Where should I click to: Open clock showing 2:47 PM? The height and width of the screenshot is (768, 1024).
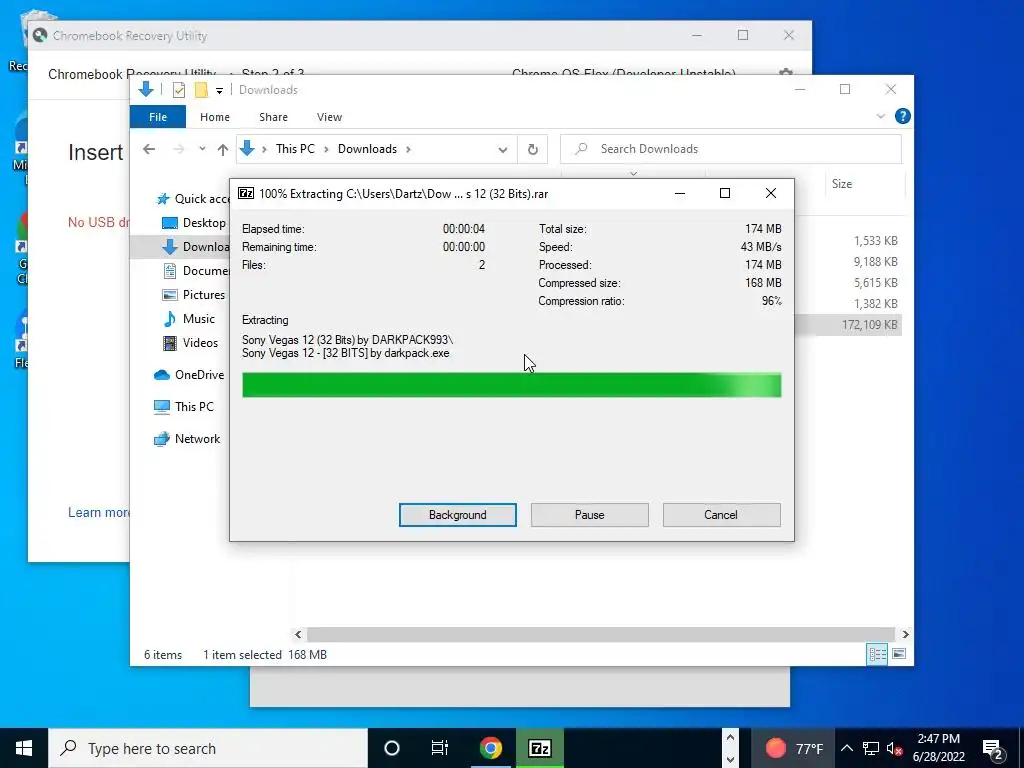[x=938, y=748]
